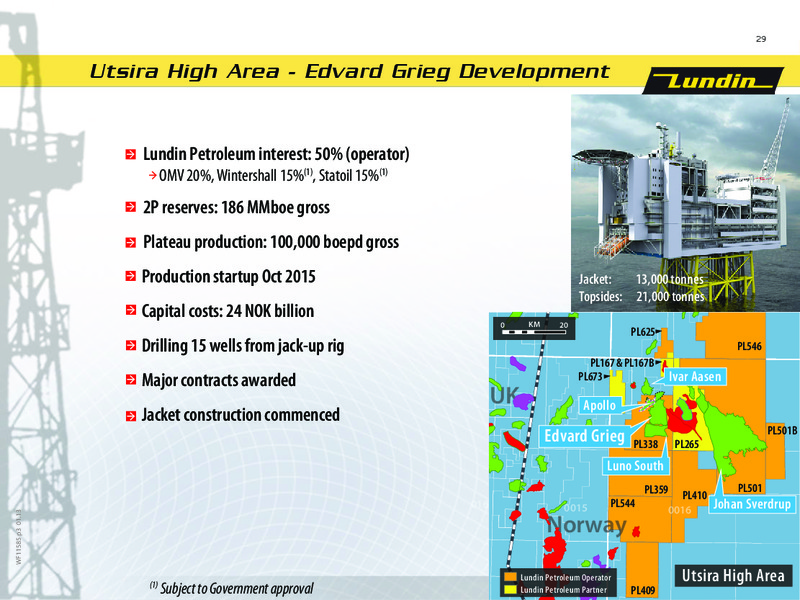Click the PL338 license label

tap(645, 444)
